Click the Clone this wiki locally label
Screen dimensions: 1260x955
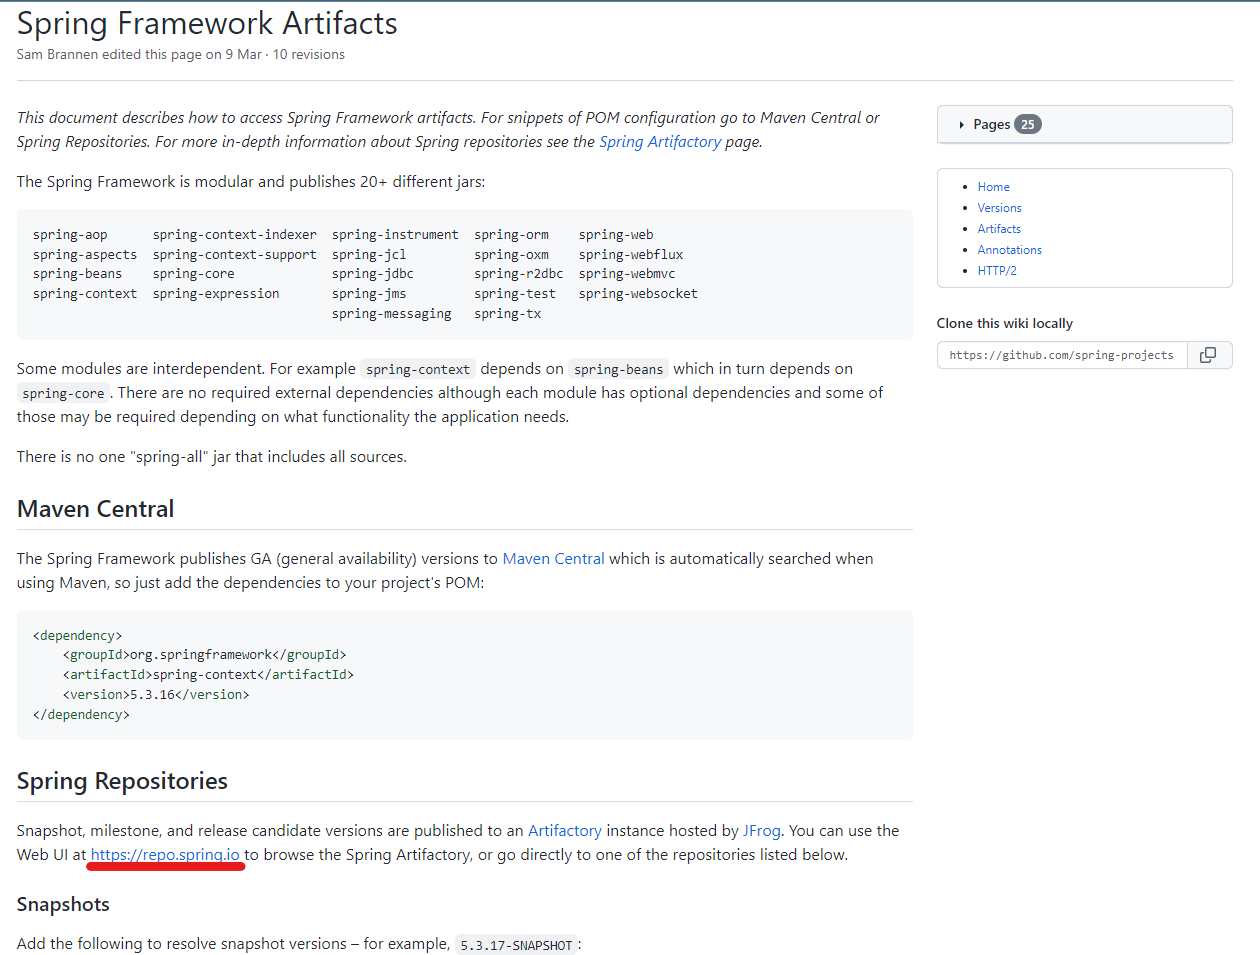point(1004,323)
